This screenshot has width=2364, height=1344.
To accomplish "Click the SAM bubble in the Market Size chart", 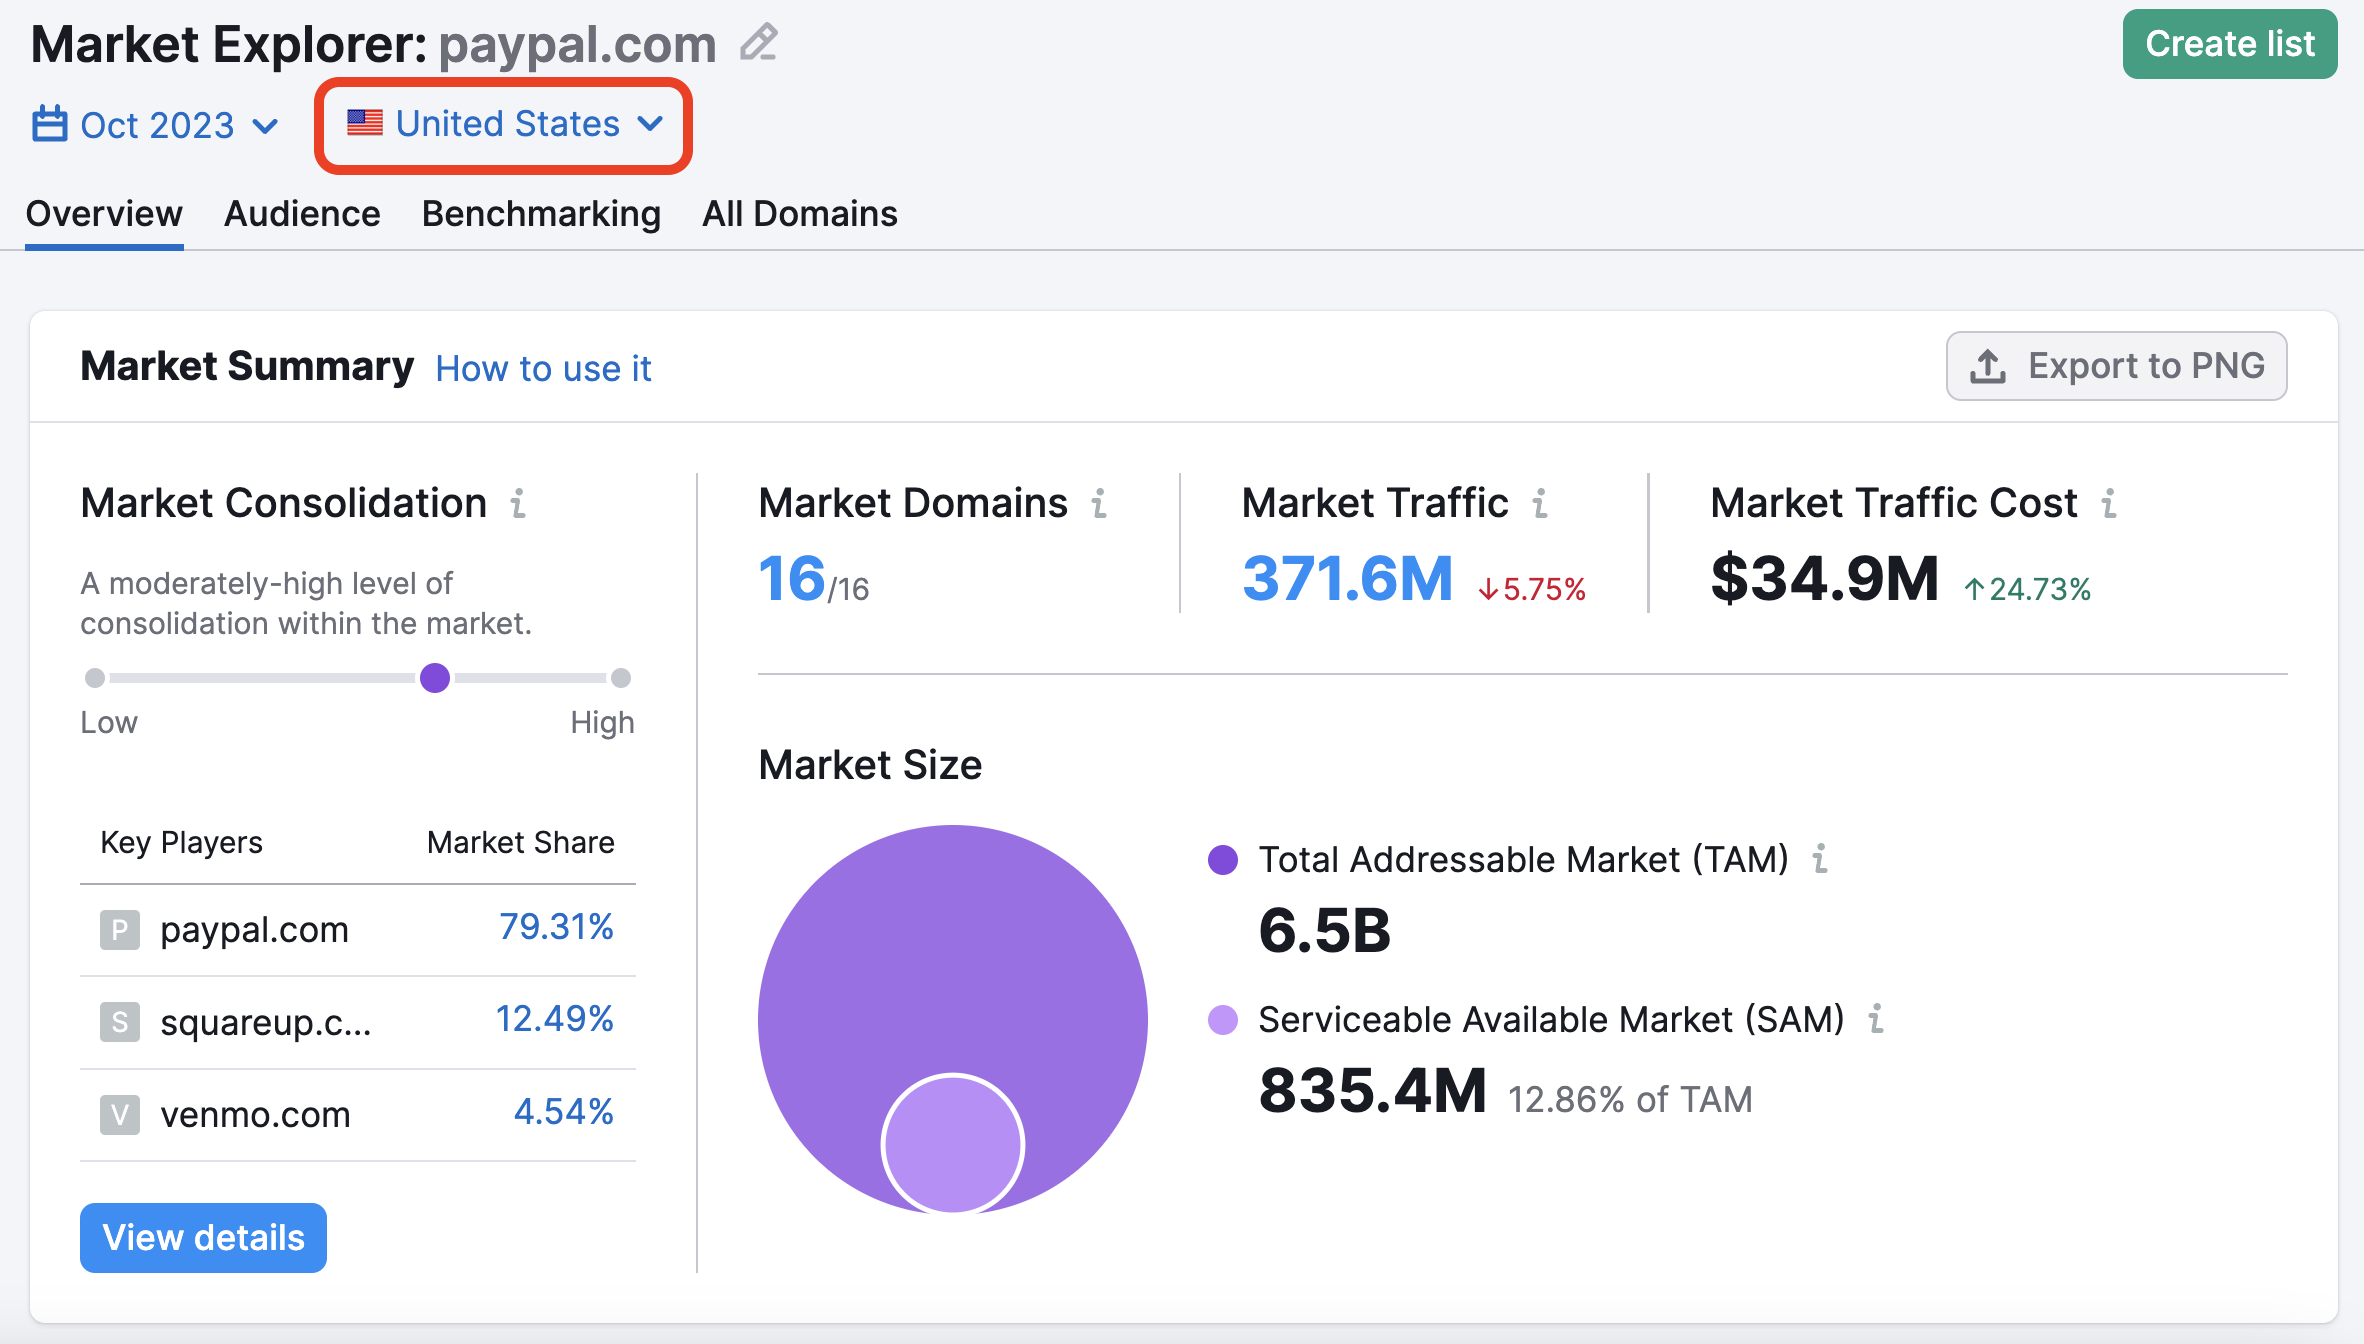I will 952,1143.
